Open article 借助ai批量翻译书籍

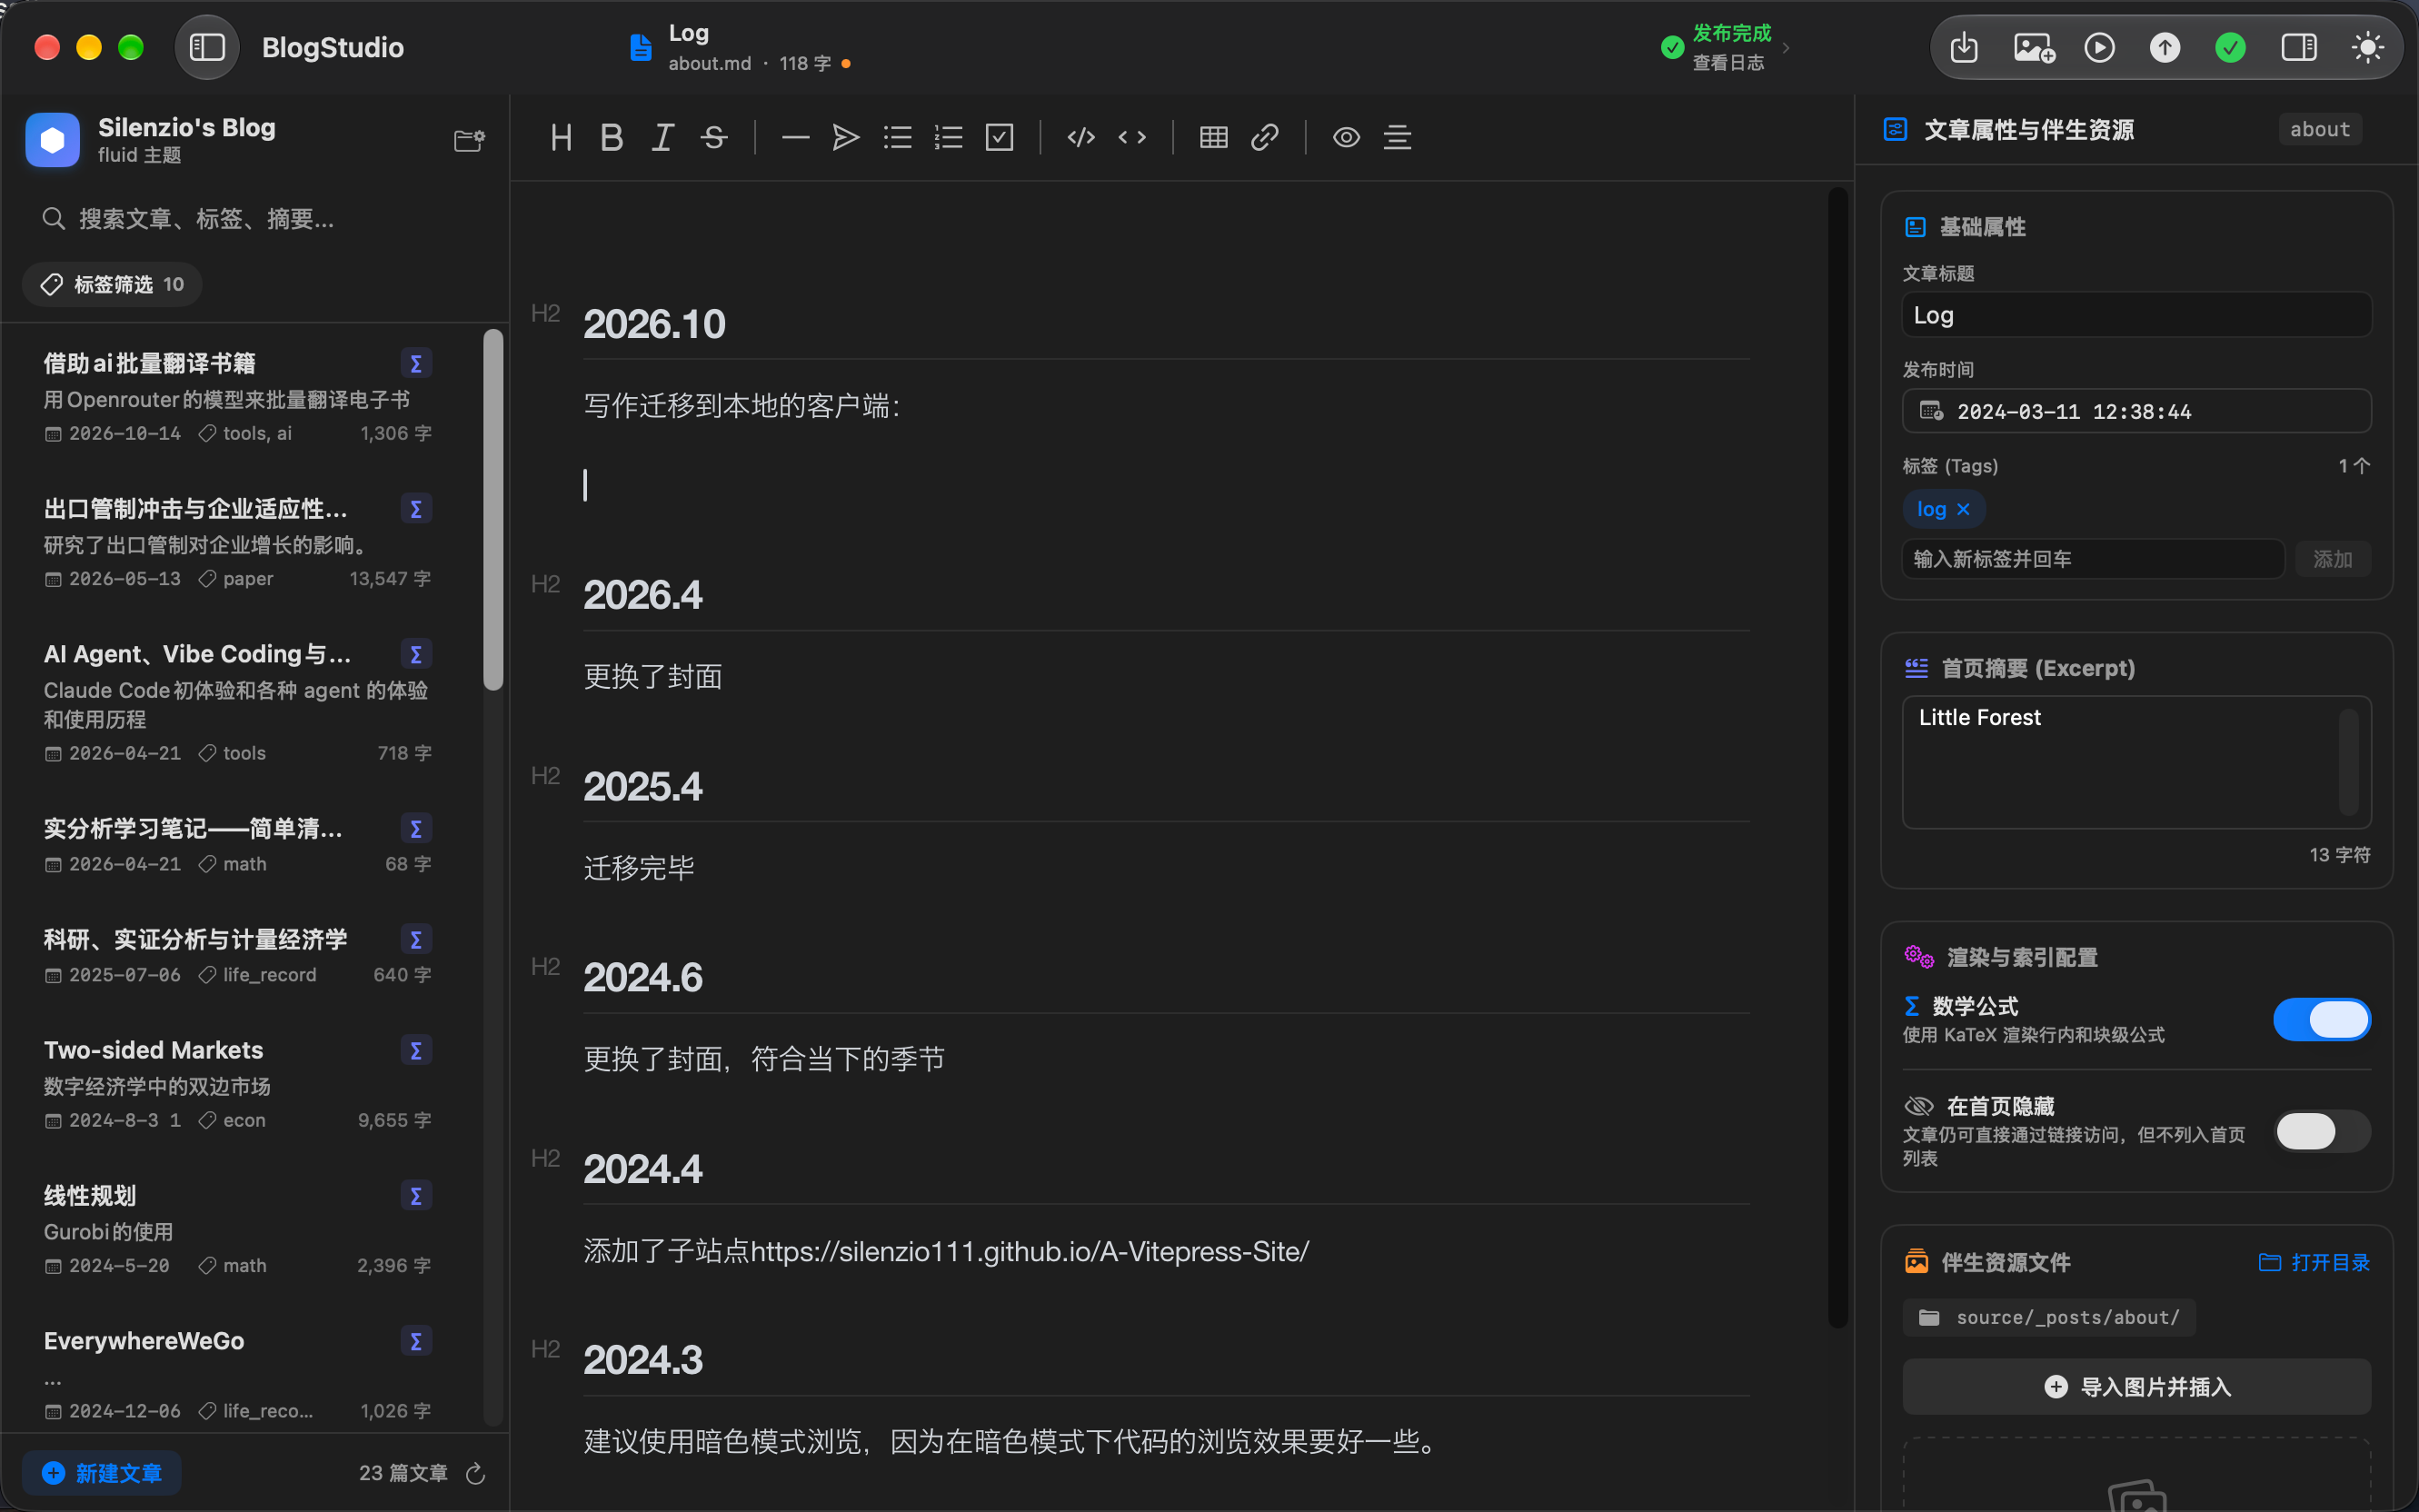point(237,397)
